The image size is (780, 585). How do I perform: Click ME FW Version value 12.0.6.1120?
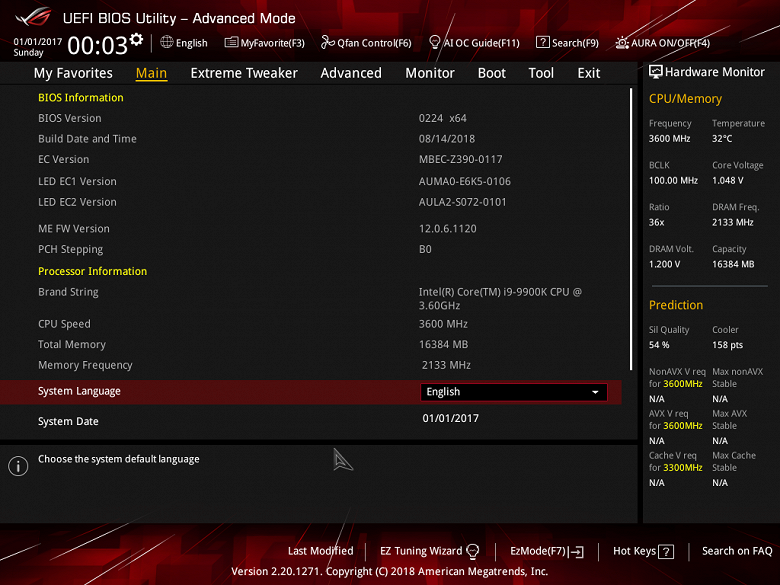point(447,229)
